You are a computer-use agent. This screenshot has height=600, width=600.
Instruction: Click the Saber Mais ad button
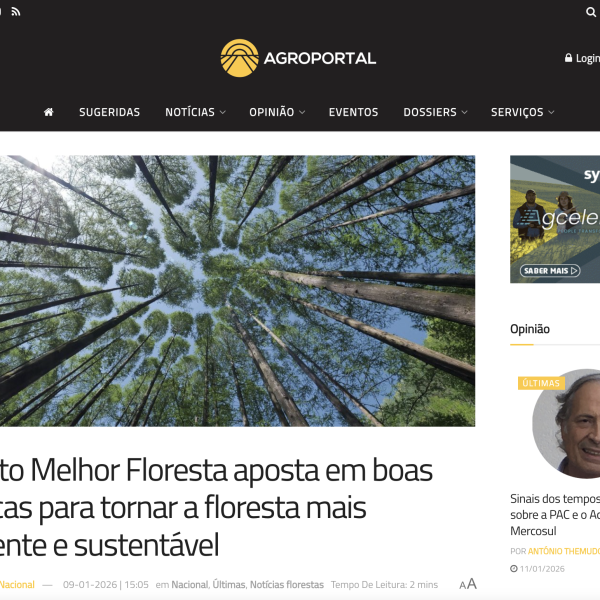point(550,271)
